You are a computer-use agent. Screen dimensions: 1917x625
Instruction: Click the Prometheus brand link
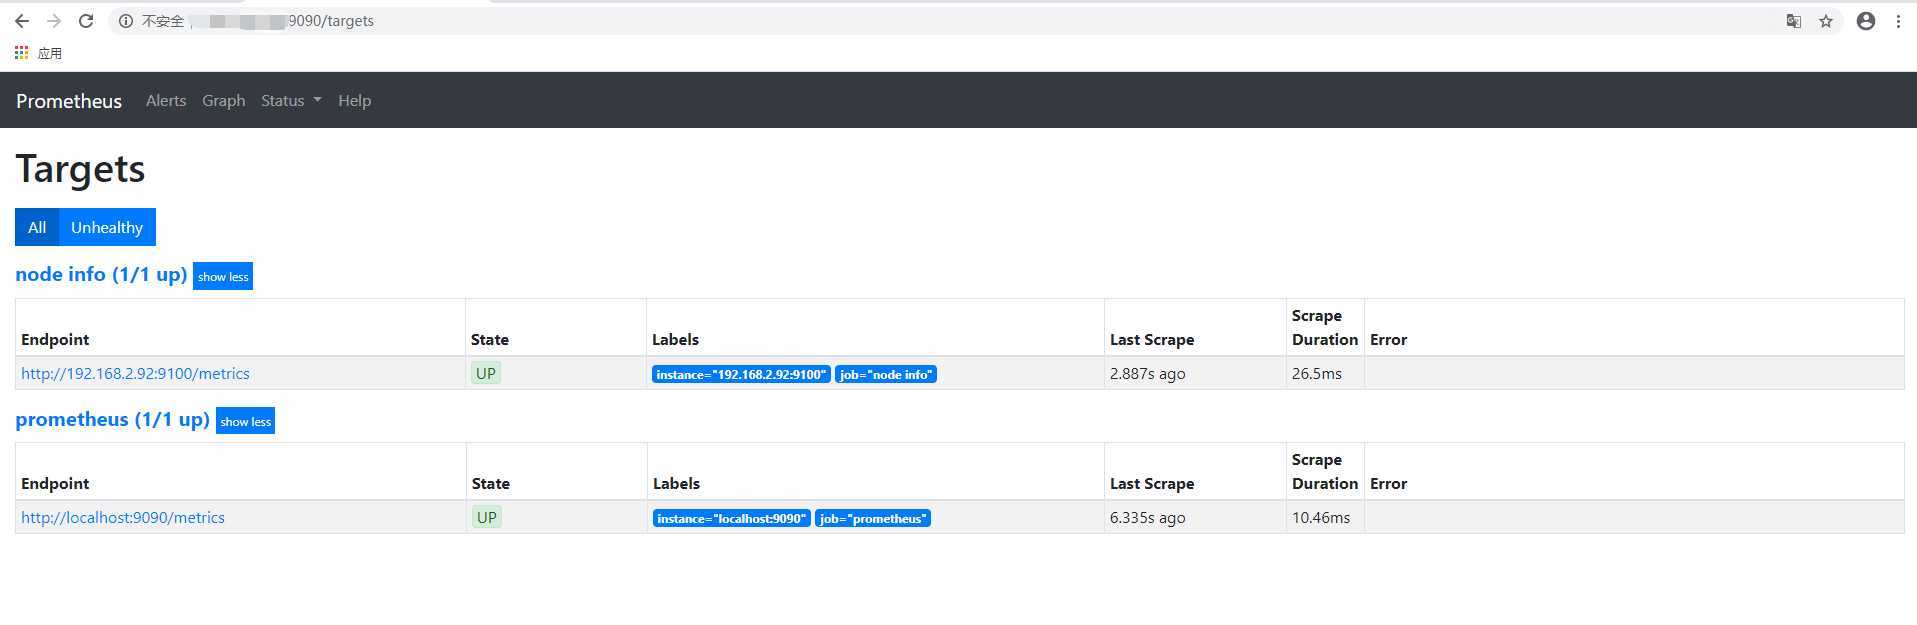point(69,101)
